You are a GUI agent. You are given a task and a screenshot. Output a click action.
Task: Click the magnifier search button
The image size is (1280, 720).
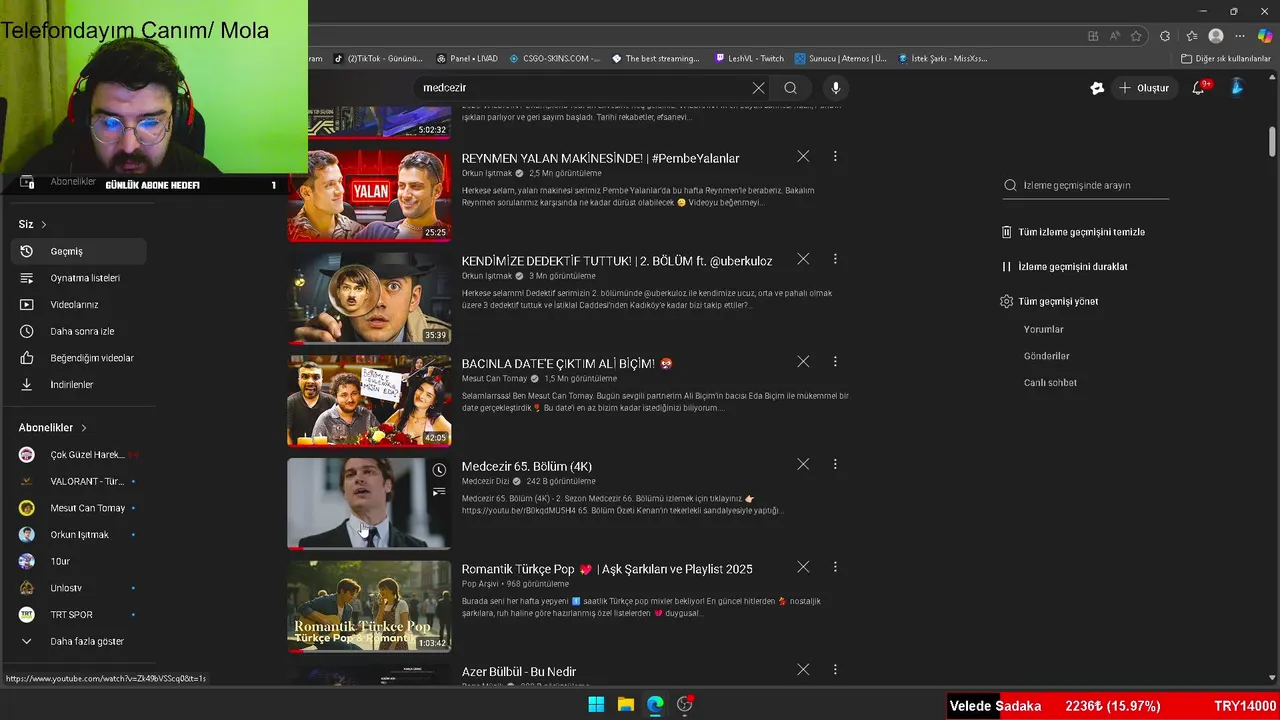[790, 88]
